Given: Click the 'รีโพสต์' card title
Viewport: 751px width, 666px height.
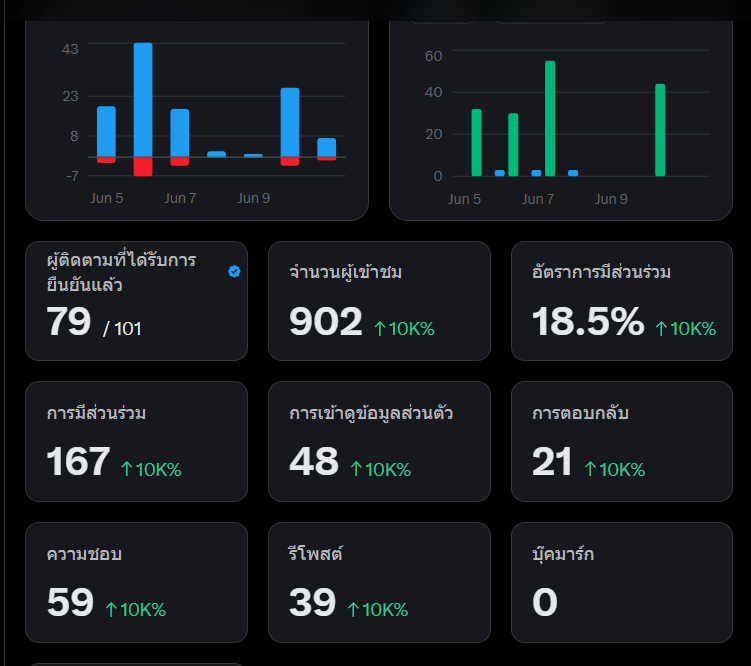Looking at the screenshot, I should (x=316, y=554).
